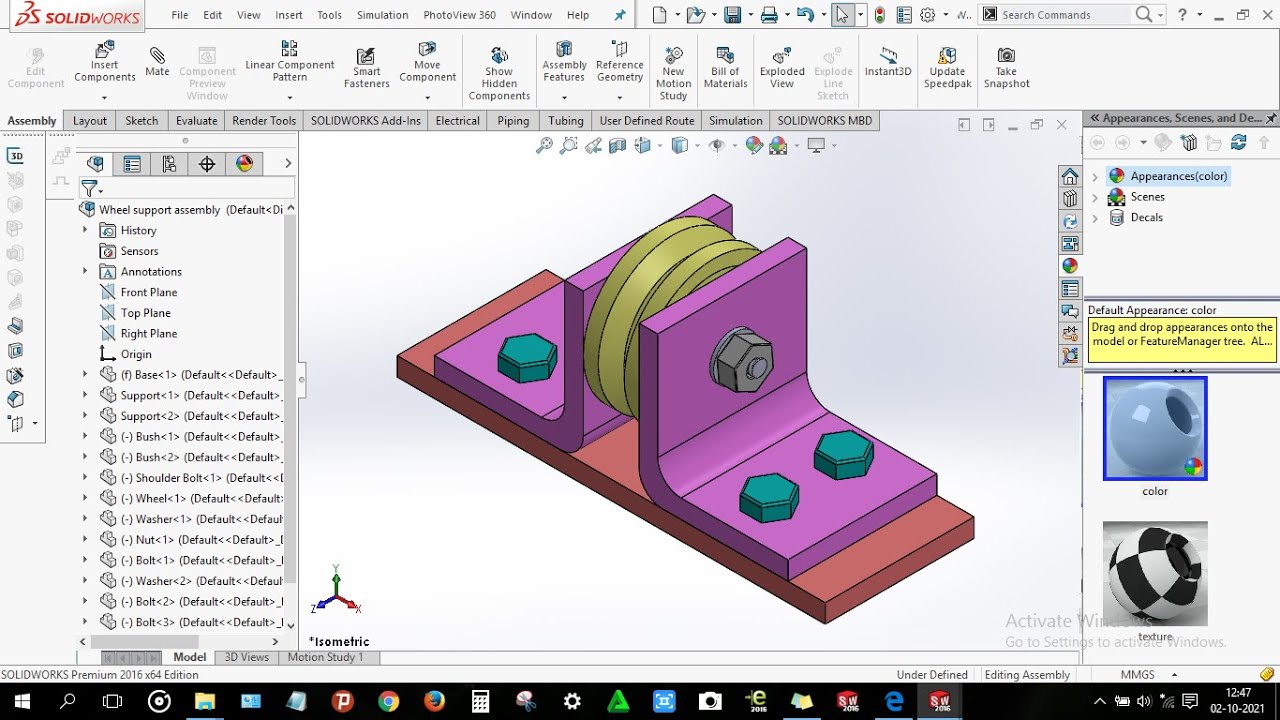
Task: Open File Explorer from the taskbar
Action: 204,701
